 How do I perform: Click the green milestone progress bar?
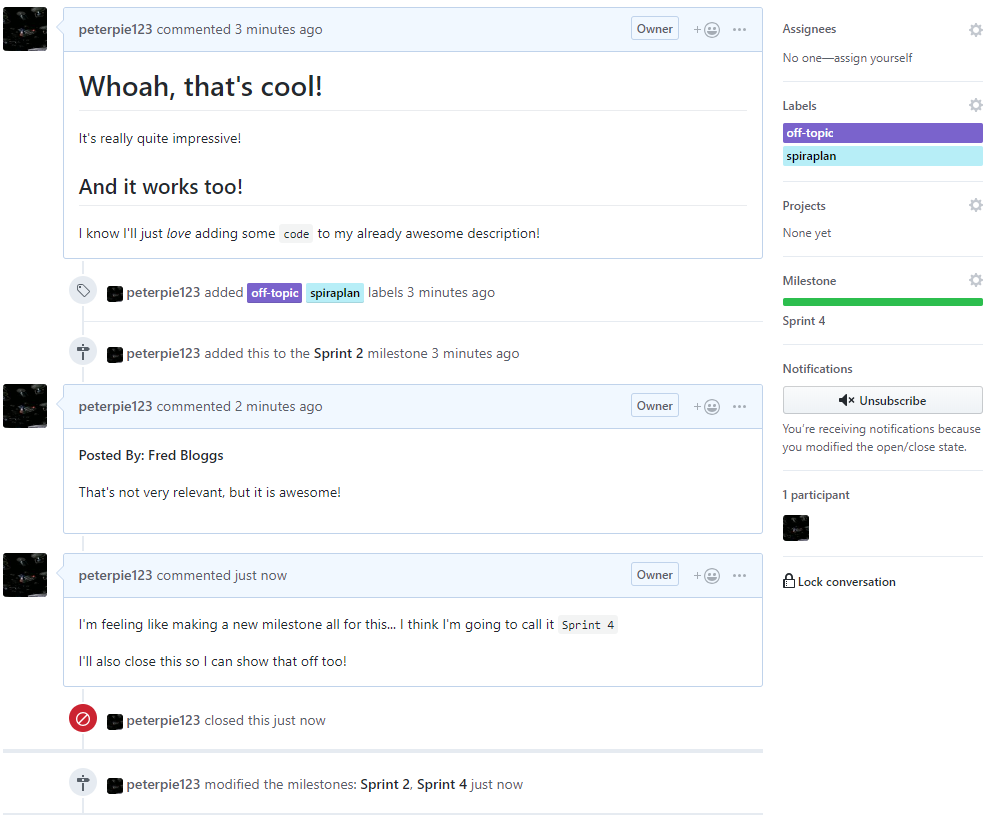[x=882, y=302]
